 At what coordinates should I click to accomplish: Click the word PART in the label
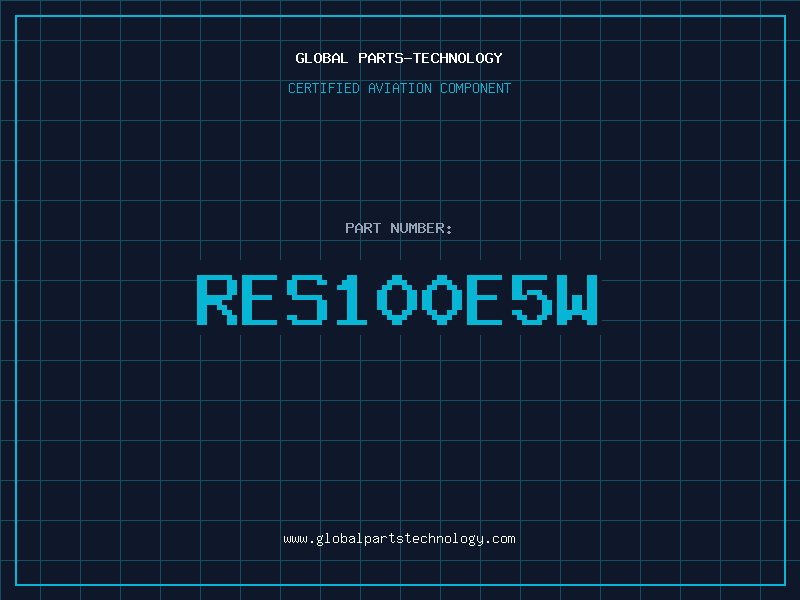click(x=363, y=228)
